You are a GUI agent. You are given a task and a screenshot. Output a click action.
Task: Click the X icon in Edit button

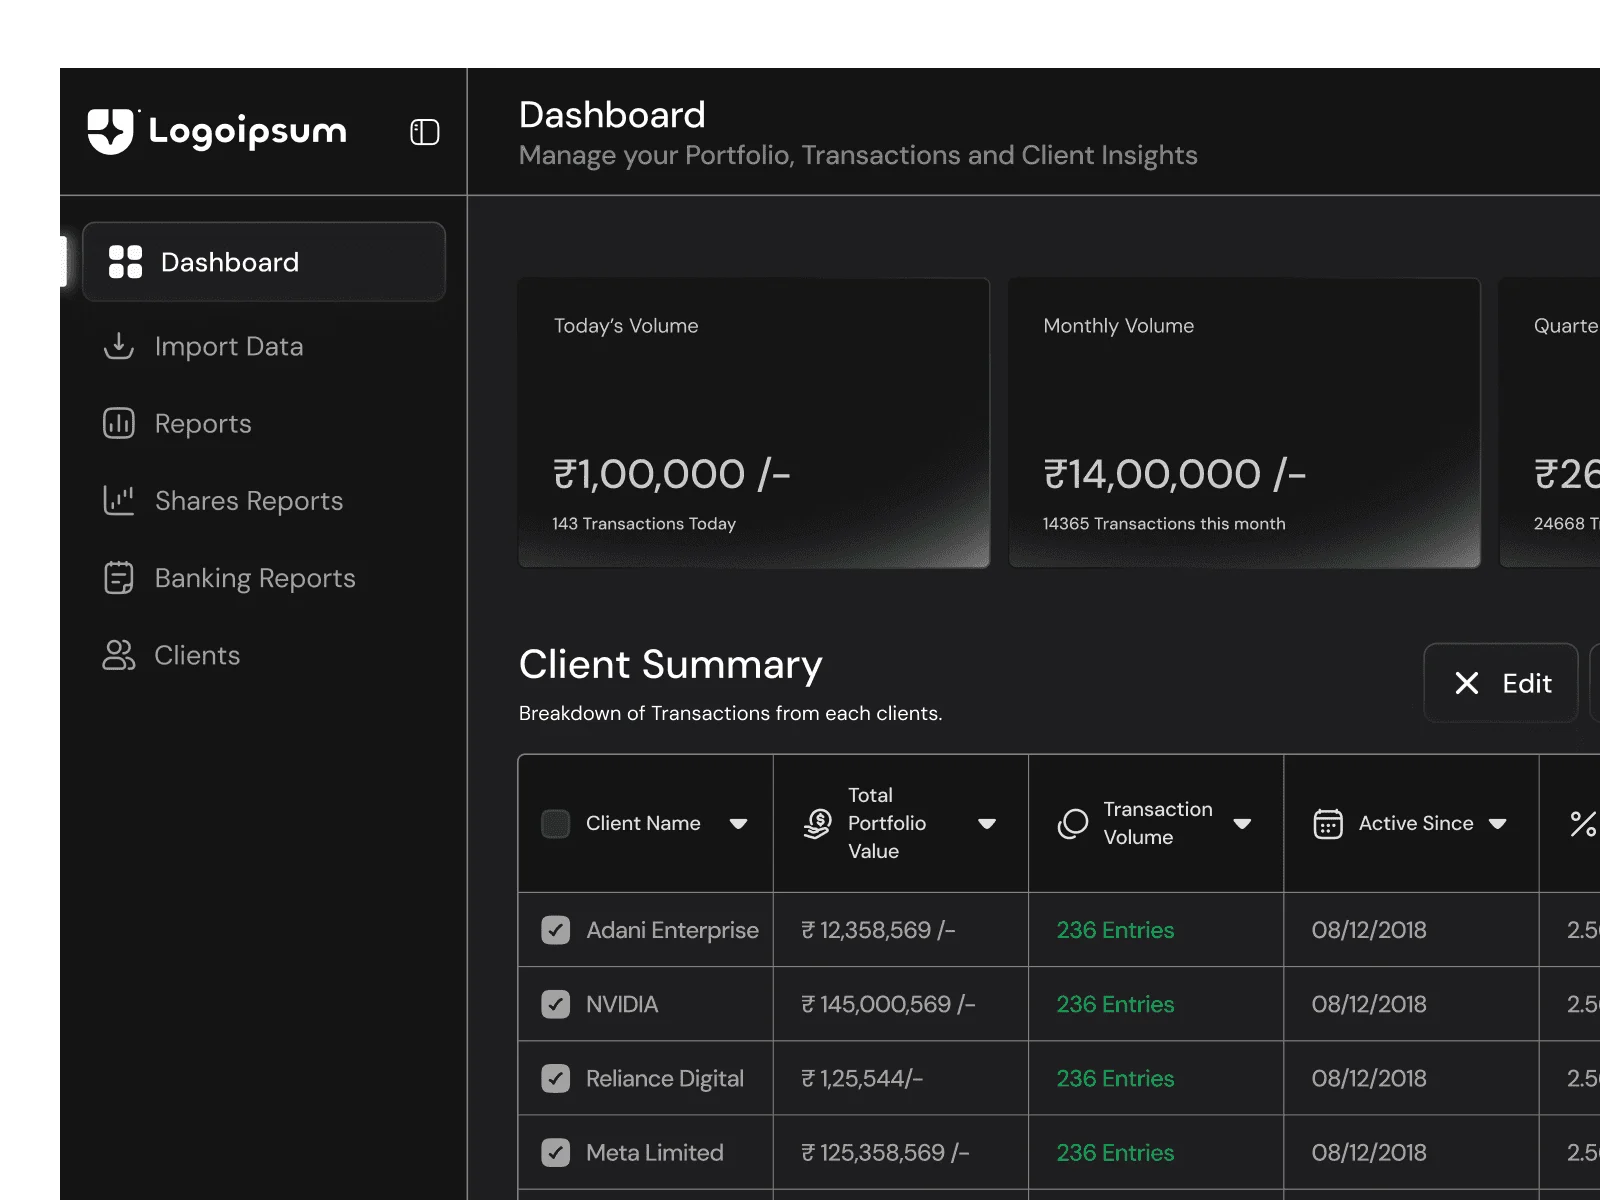point(1467,683)
